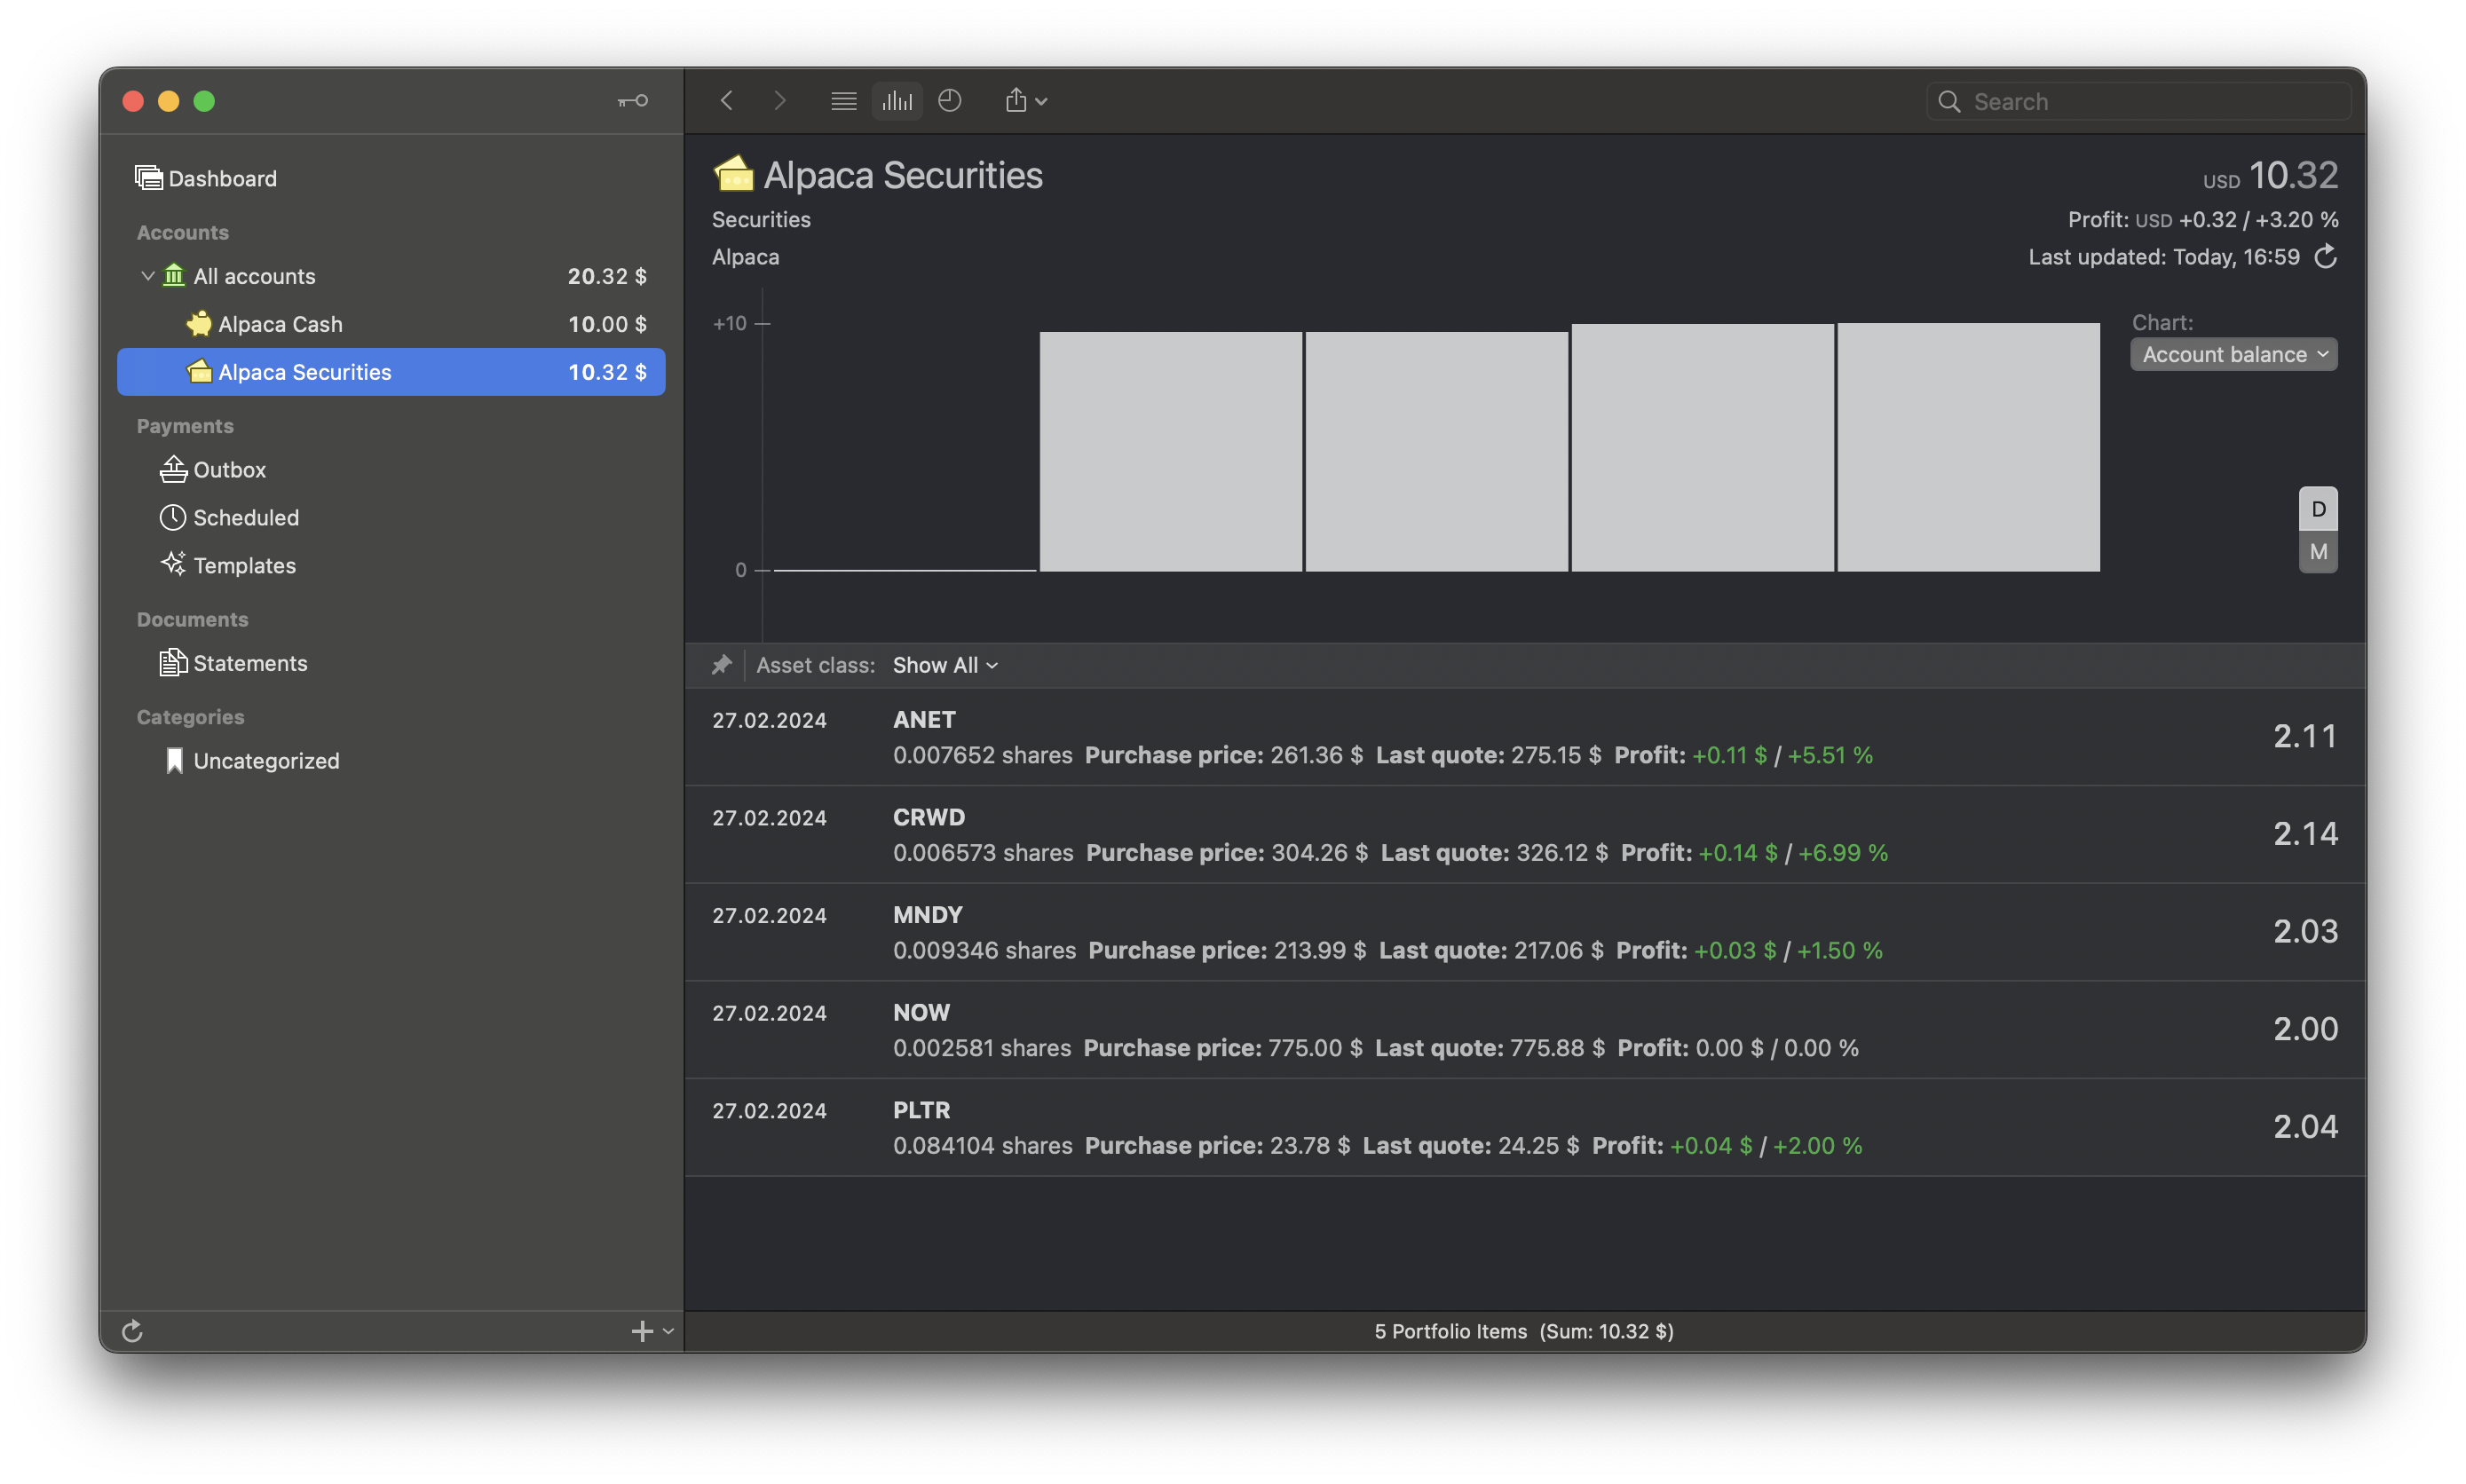The image size is (2466, 1484).
Task: Open the pie chart view icon
Action: point(949,101)
